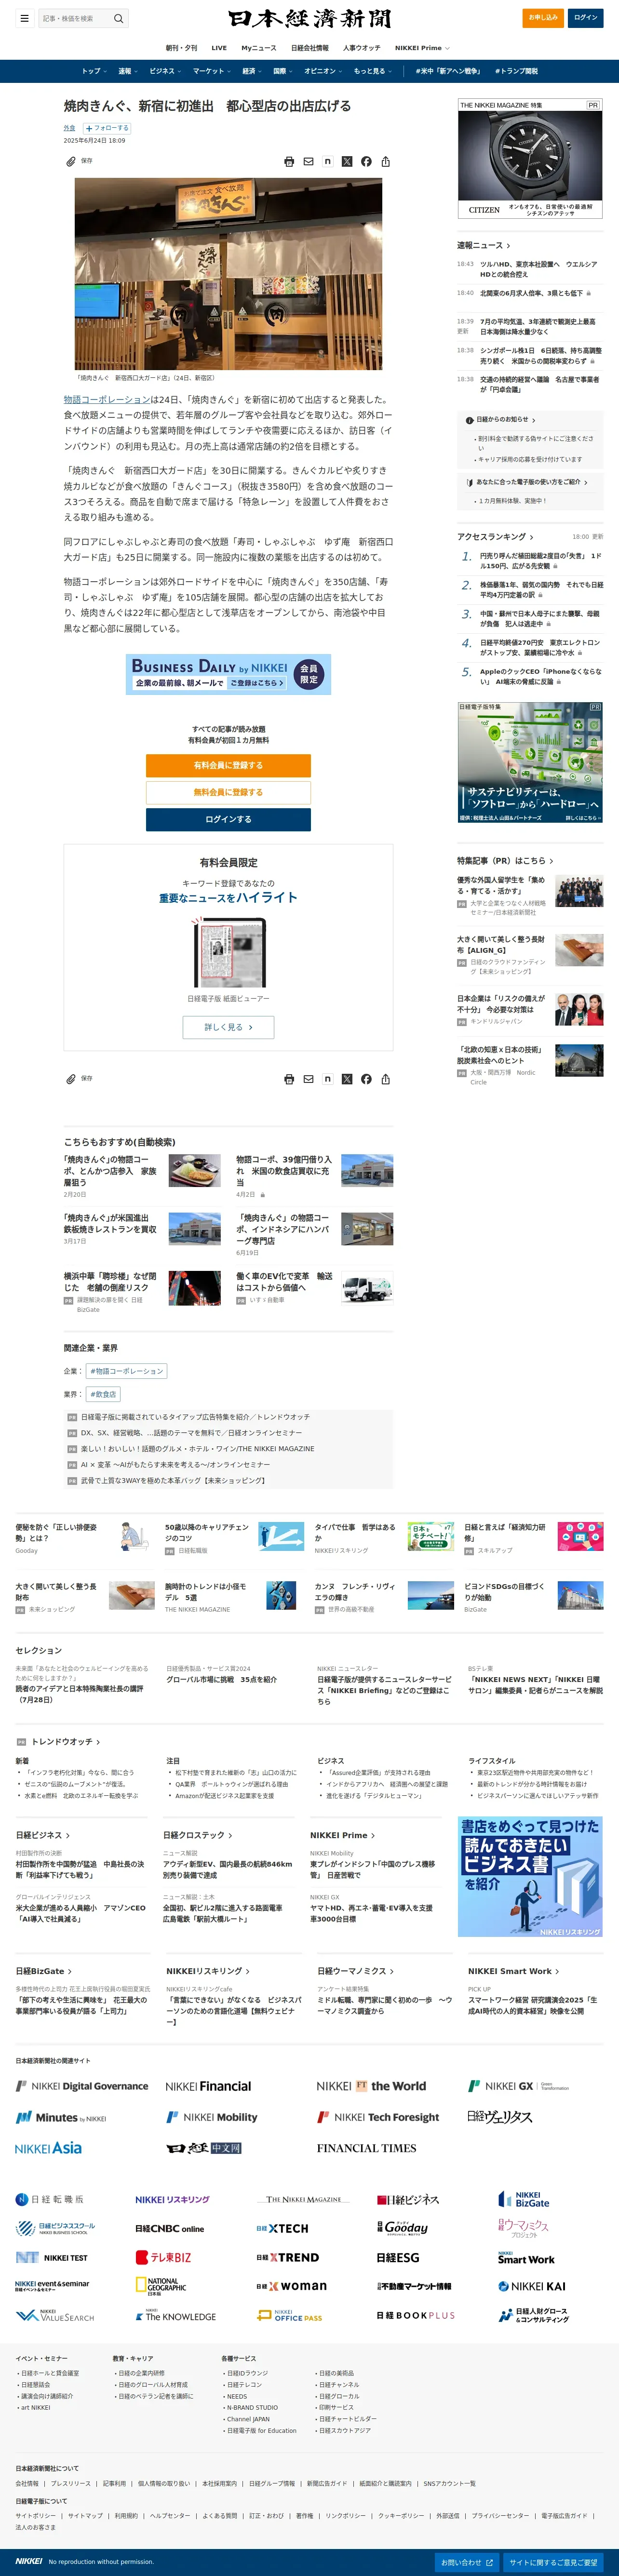Viewport: 619px width, 2576px height.
Task: Expand the もっと見る dropdown menu
Action: 373,71
